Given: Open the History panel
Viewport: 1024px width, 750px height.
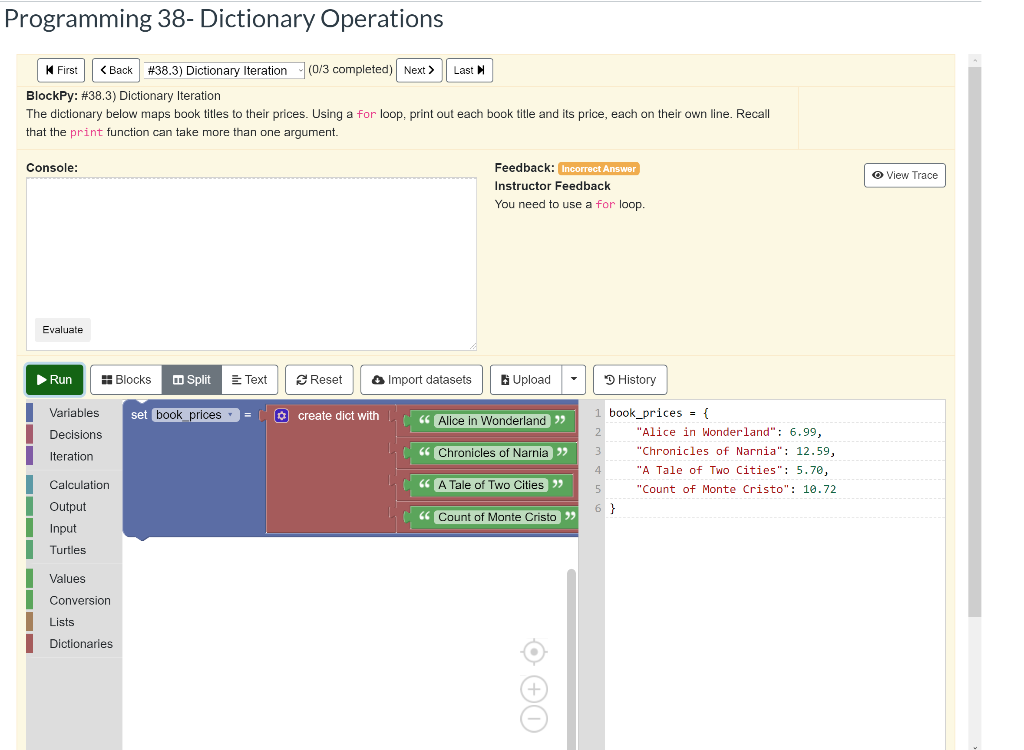Looking at the screenshot, I should [630, 380].
